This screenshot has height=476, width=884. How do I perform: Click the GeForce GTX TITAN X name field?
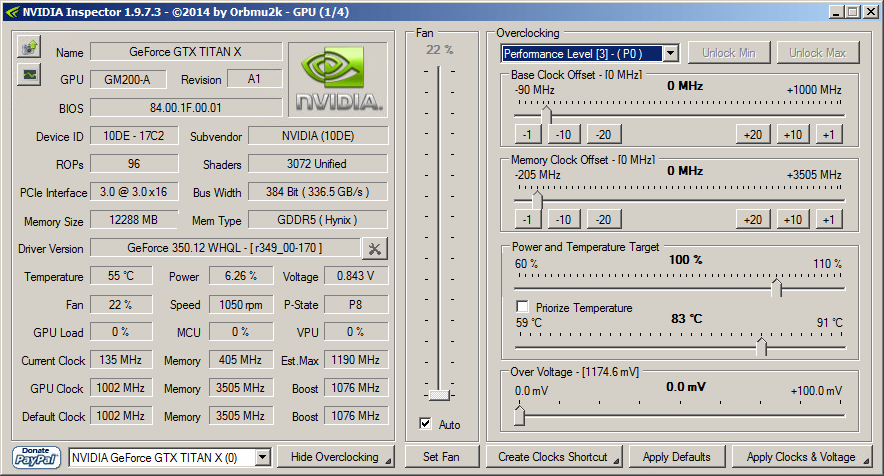186,52
